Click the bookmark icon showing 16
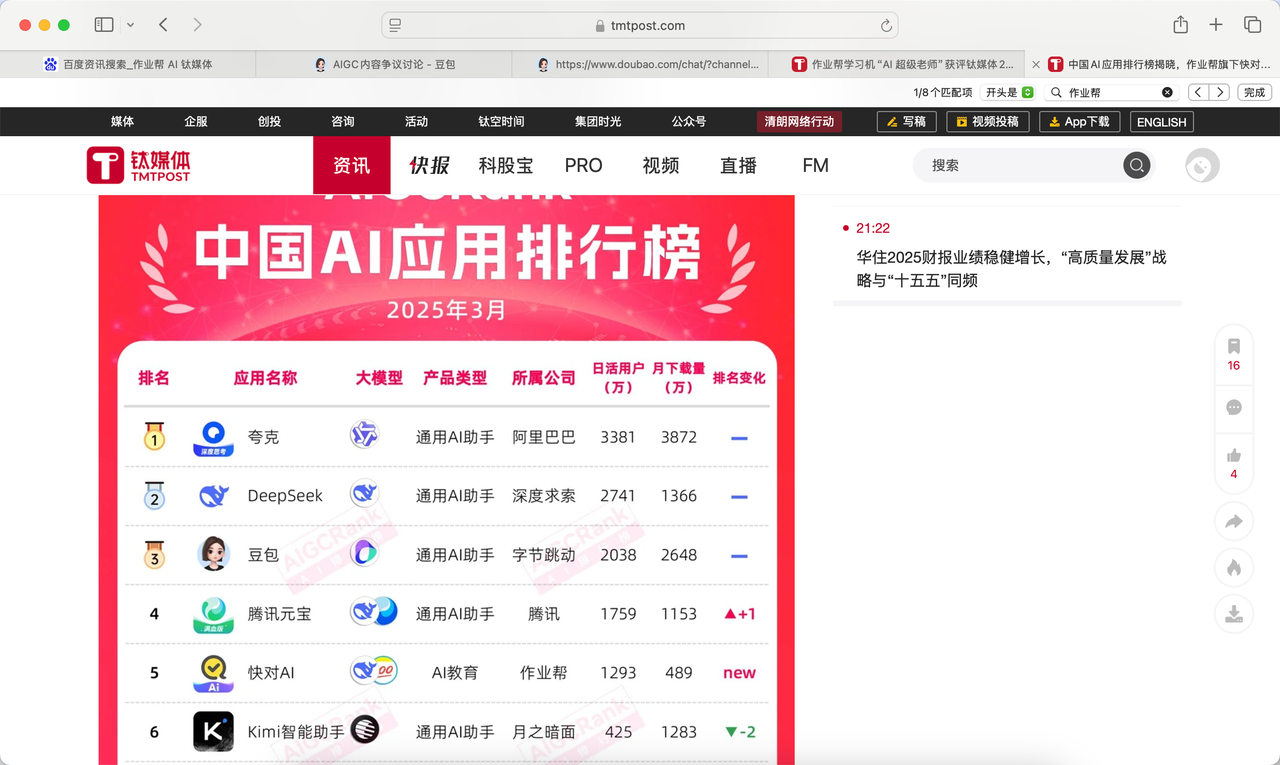 point(1234,346)
